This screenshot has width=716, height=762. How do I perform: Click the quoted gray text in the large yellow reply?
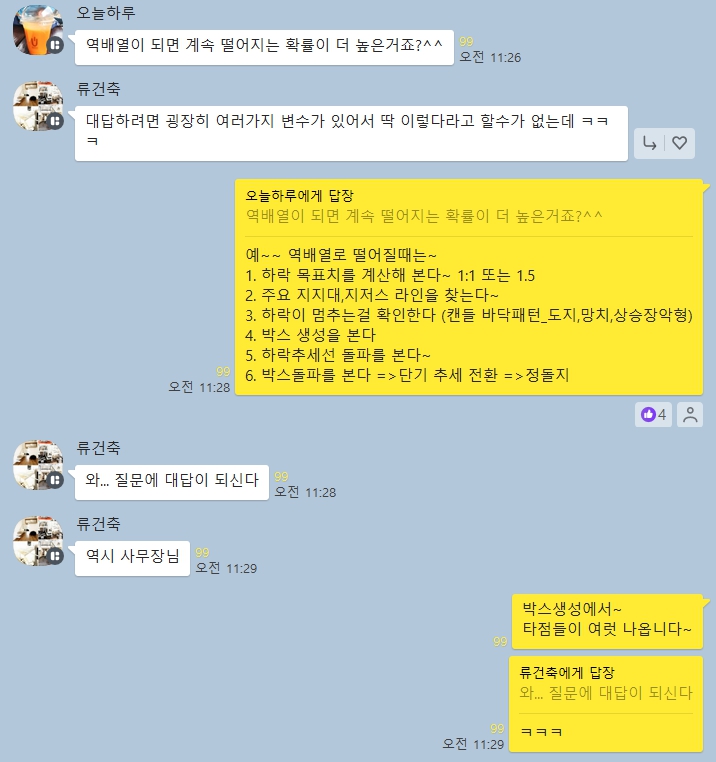pos(424,216)
